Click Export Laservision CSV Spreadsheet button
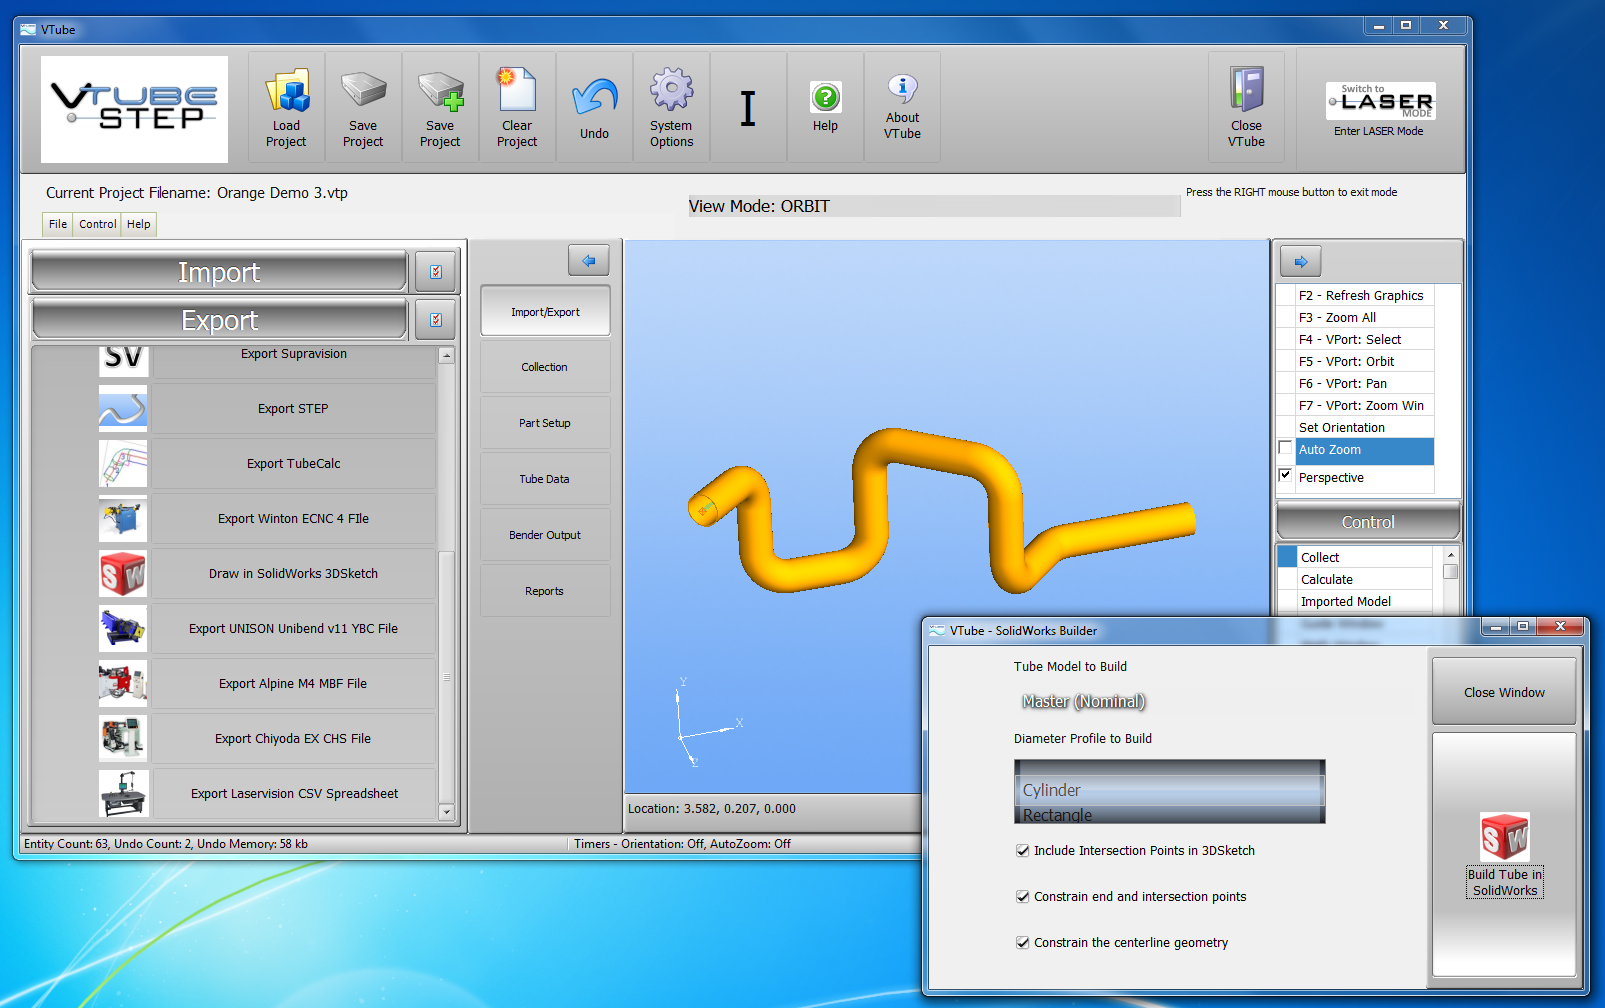Viewport: 1605px width, 1008px height. click(x=293, y=793)
